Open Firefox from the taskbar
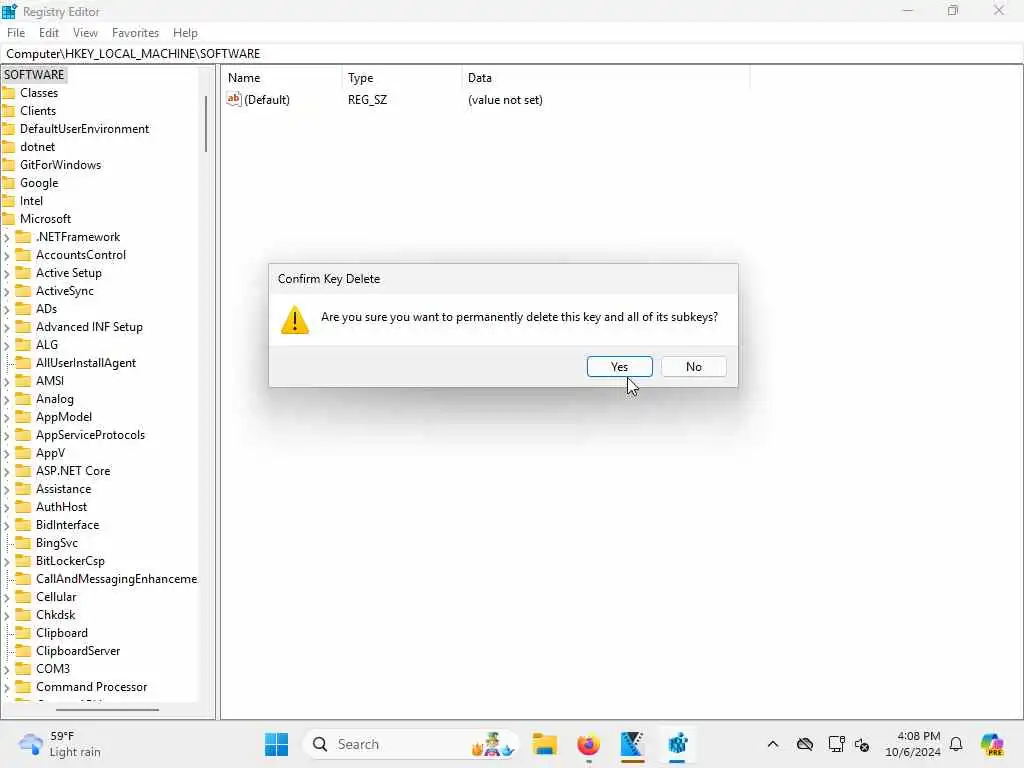The width and height of the screenshot is (1024, 768). click(x=588, y=744)
